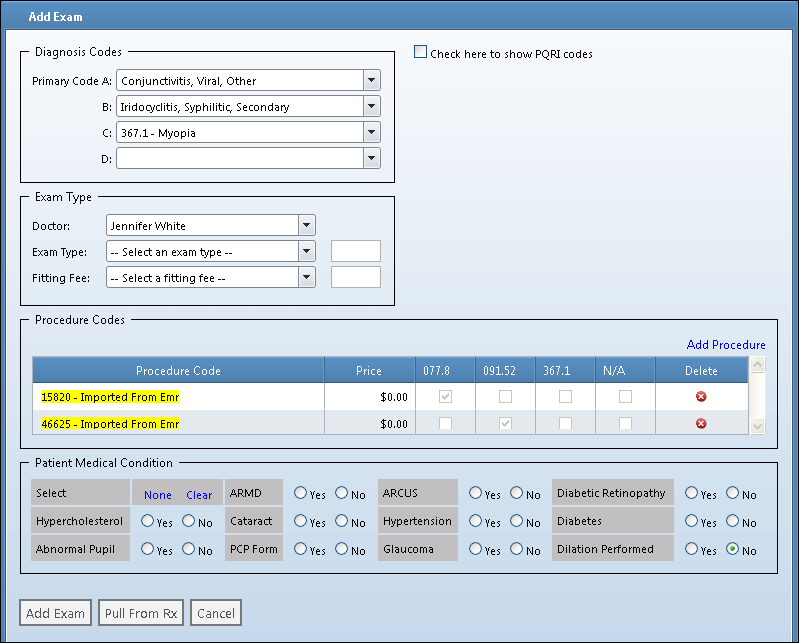Click the fitting fee price input field
Image resolution: width=799 pixels, height=643 pixels.
click(x=356, y=277)
